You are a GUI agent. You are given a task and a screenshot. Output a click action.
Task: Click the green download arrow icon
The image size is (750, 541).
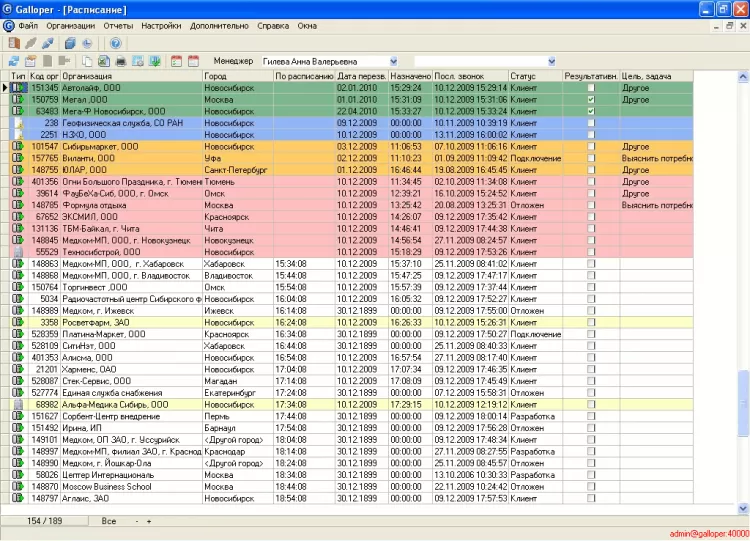pos(155,61)
